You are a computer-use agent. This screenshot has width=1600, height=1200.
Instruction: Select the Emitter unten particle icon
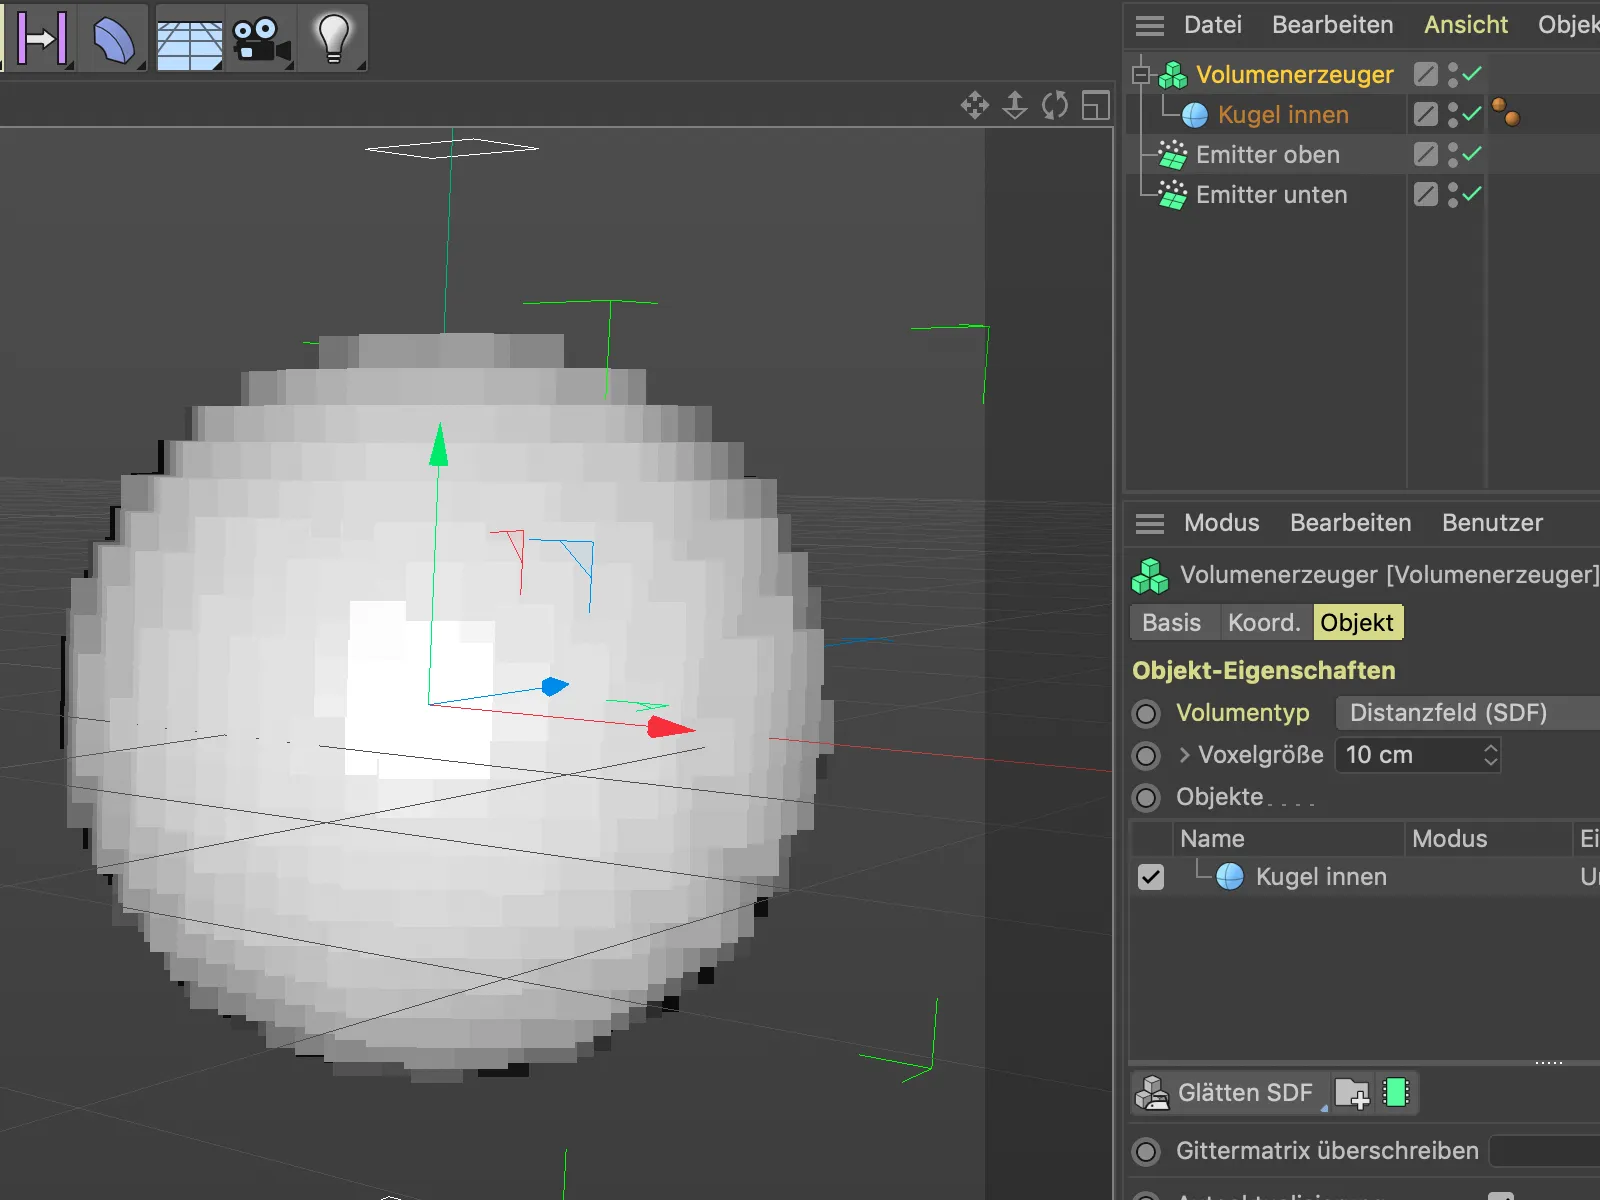point(1170,194)
